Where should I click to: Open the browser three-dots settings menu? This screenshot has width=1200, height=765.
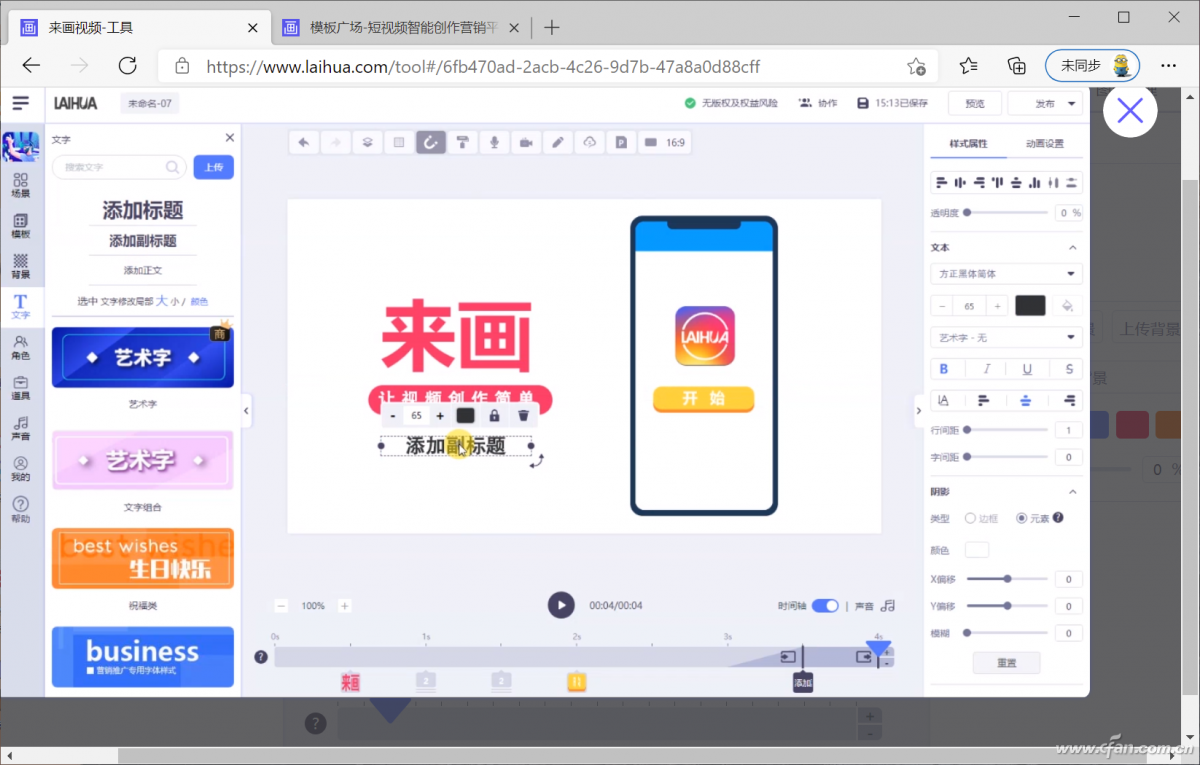[1168, 66]
